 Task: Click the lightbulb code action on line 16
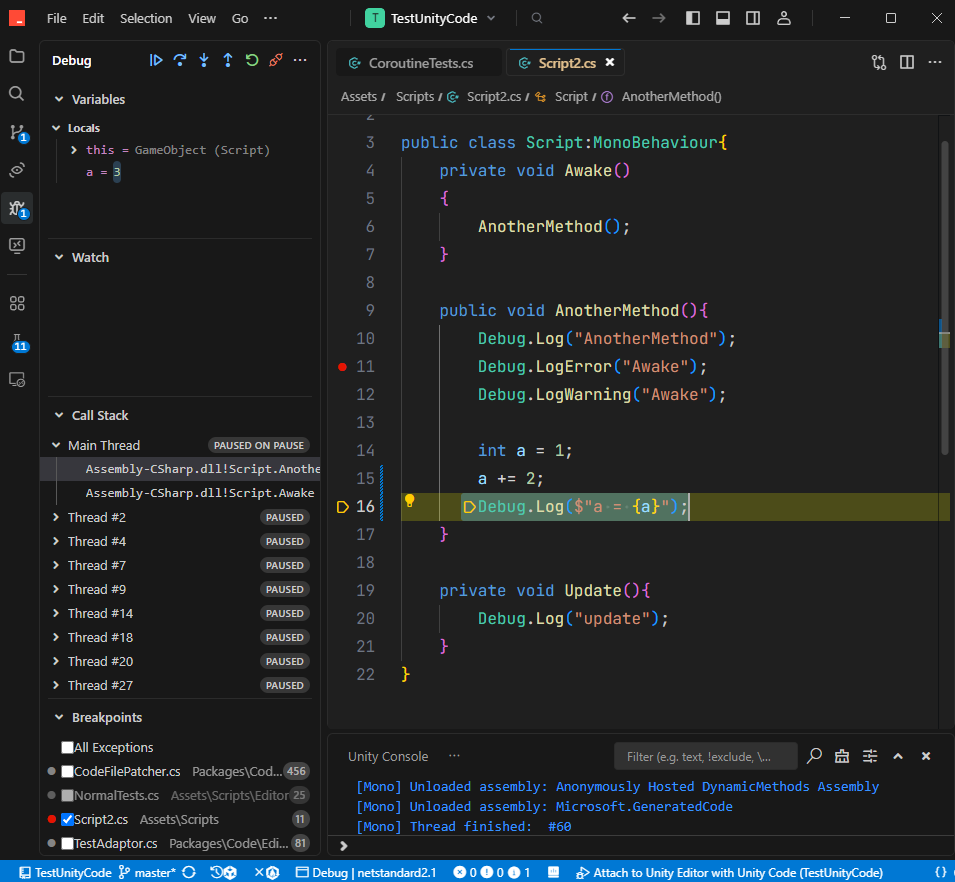point(410,501)
